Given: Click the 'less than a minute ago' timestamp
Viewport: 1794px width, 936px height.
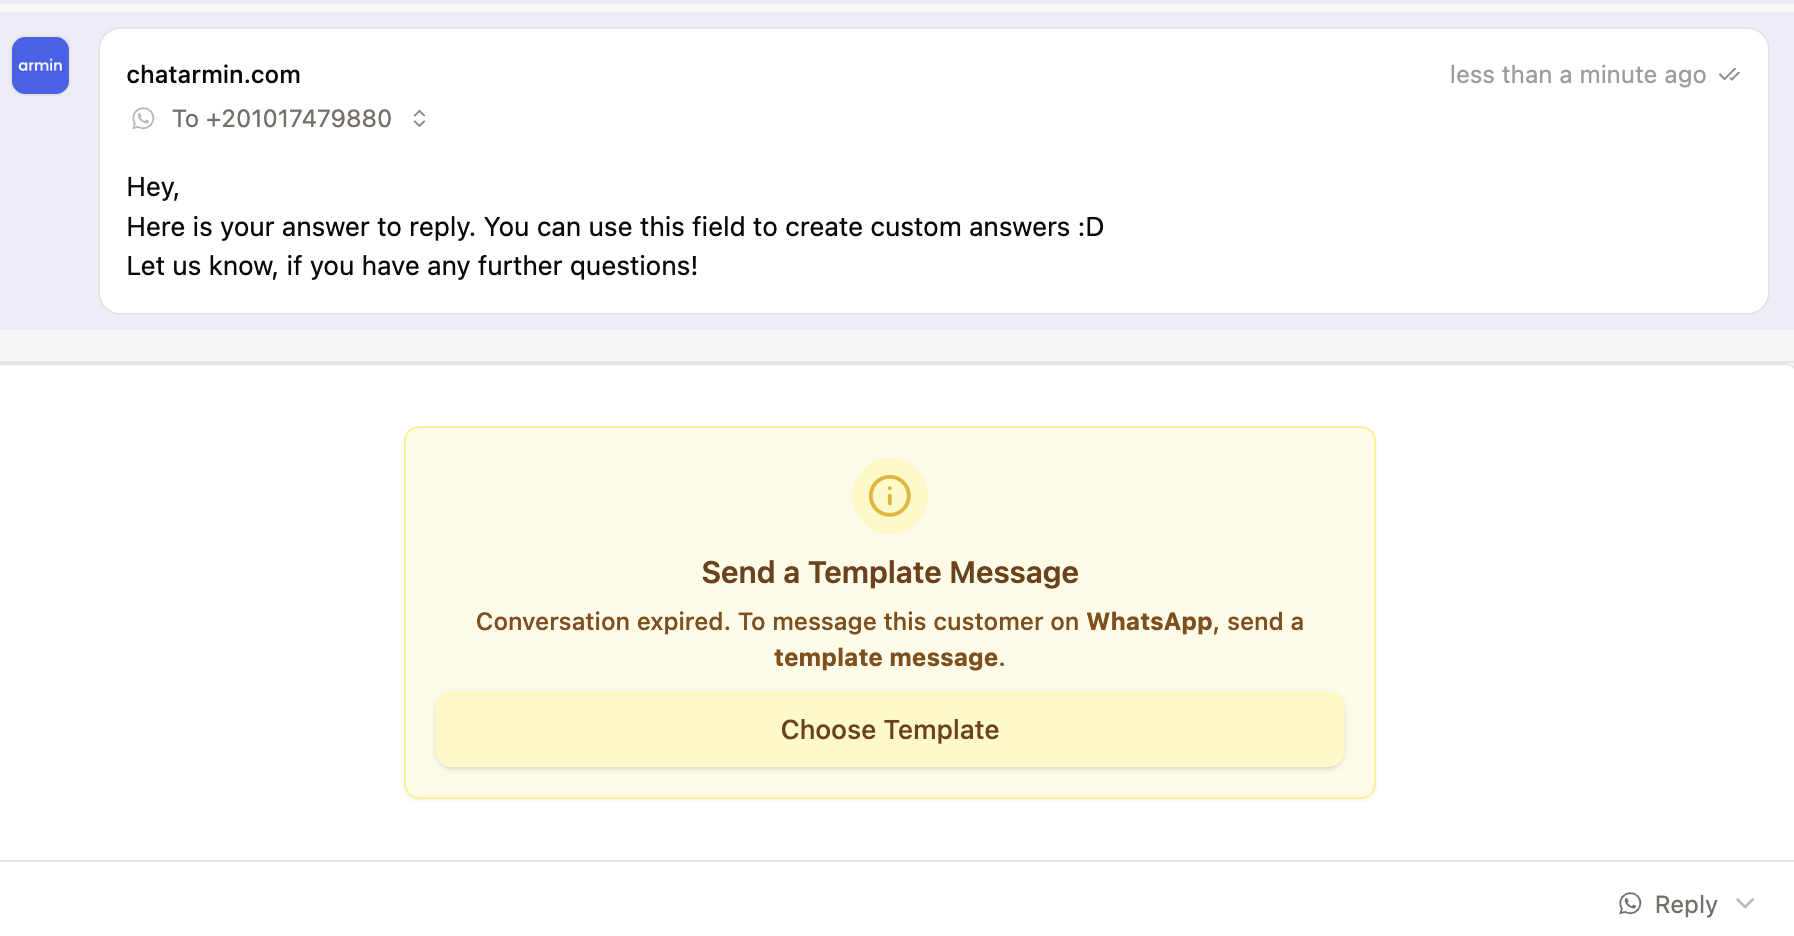Looking at the screenshot, I should [1577, 75].
